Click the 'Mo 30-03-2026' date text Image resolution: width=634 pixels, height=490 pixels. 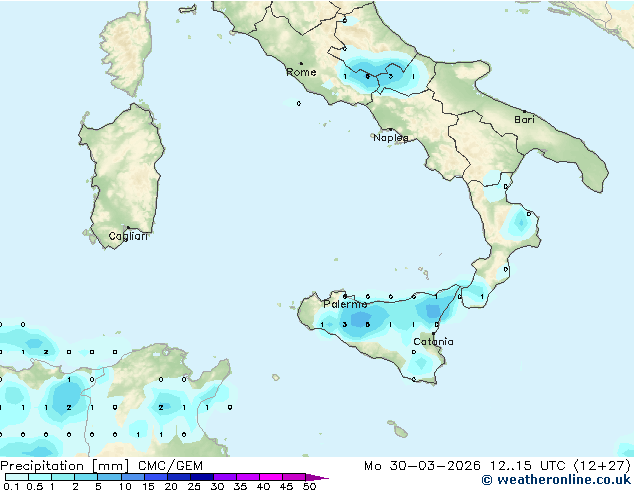click(423, 466)
